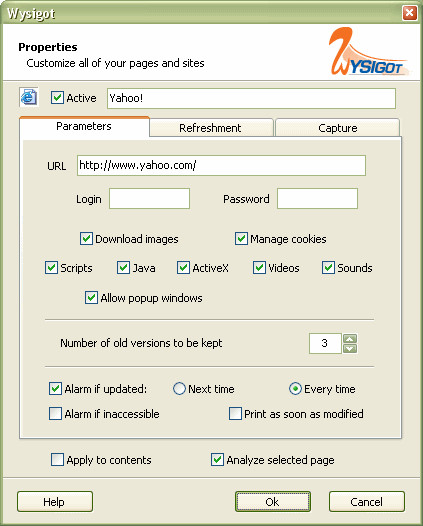The width and height of the screenshot is (423, 526).
Task: Click the page name field containing Yahoo!
Action: click(x=251, y=98)
